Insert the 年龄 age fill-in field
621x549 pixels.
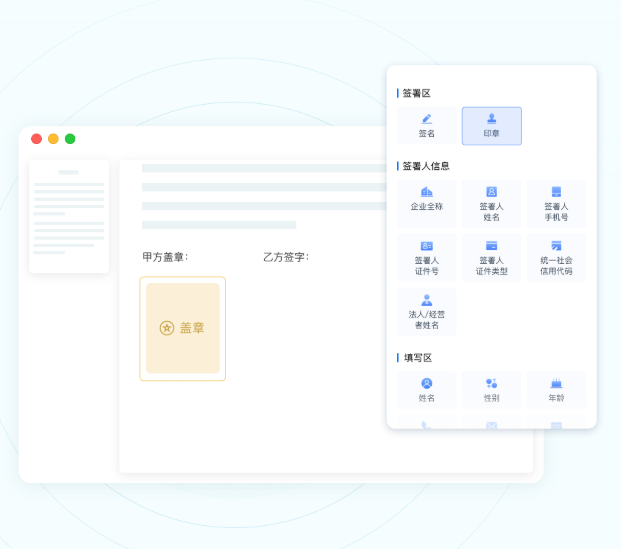pos(556,390)
